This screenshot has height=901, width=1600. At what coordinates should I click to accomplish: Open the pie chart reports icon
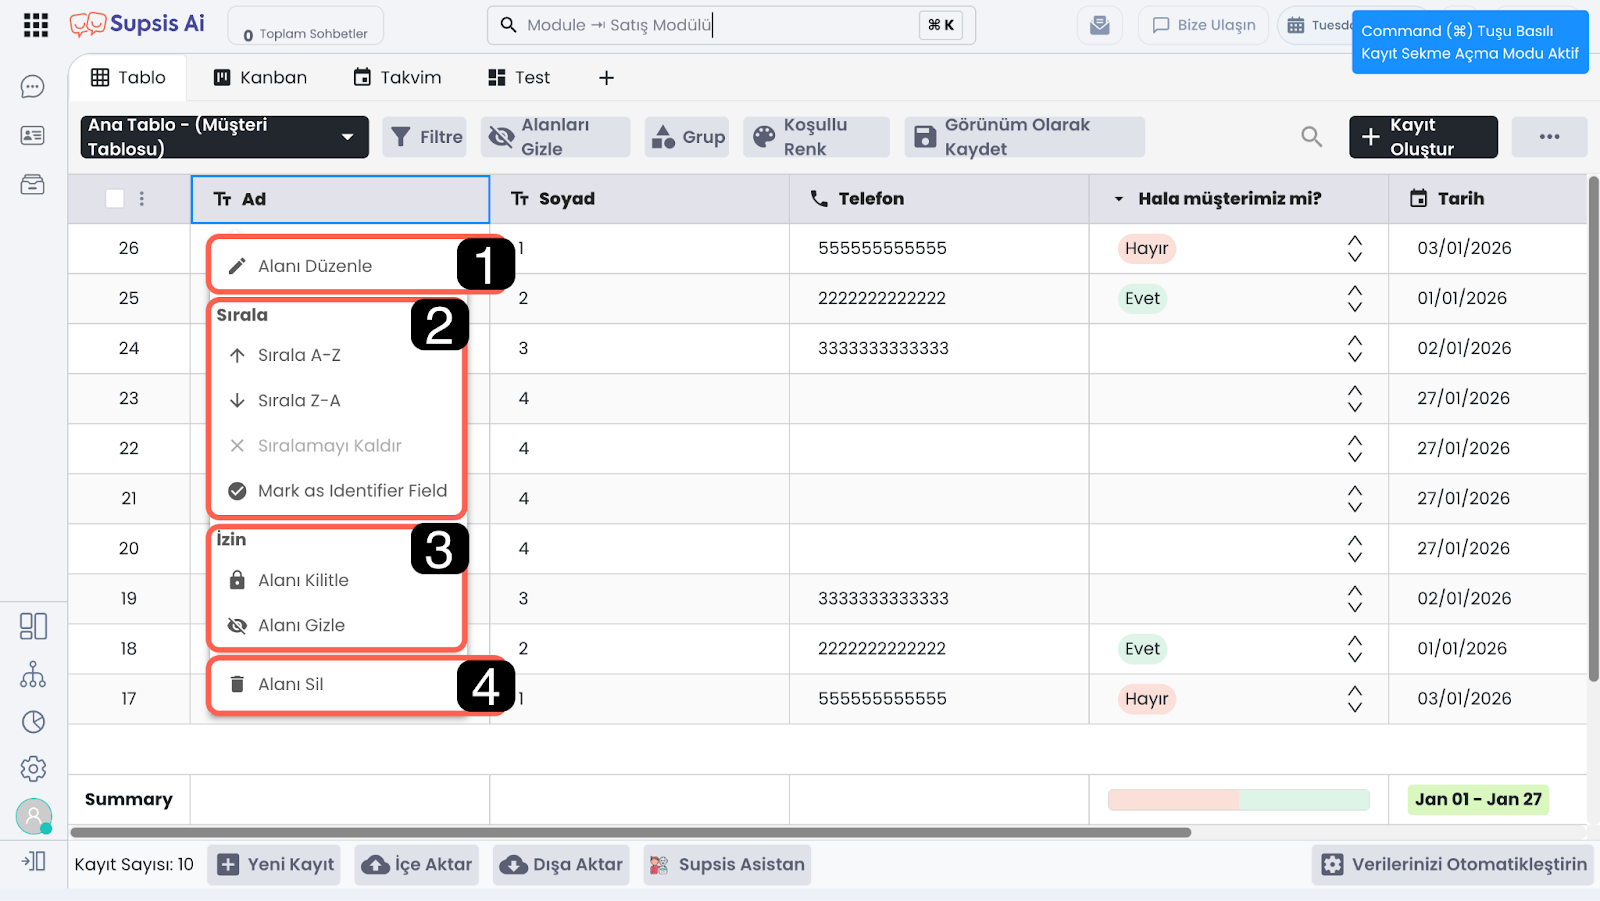[33, 722]
